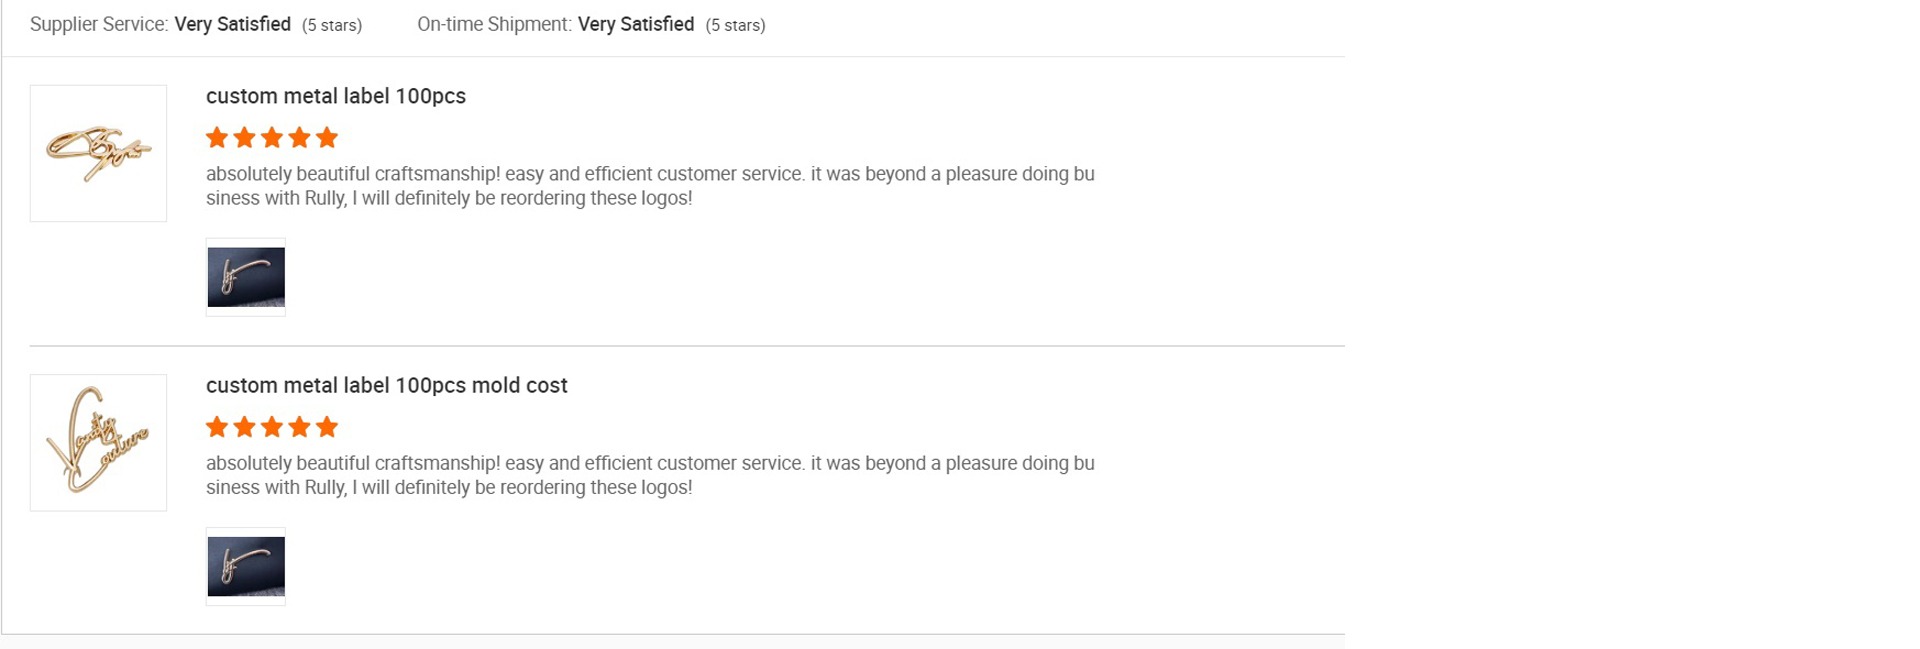Open "custom metal label 100pcs mold cost" title
Screen dimensions: 1920x649
pyautogui.click(x=386, y=386)
